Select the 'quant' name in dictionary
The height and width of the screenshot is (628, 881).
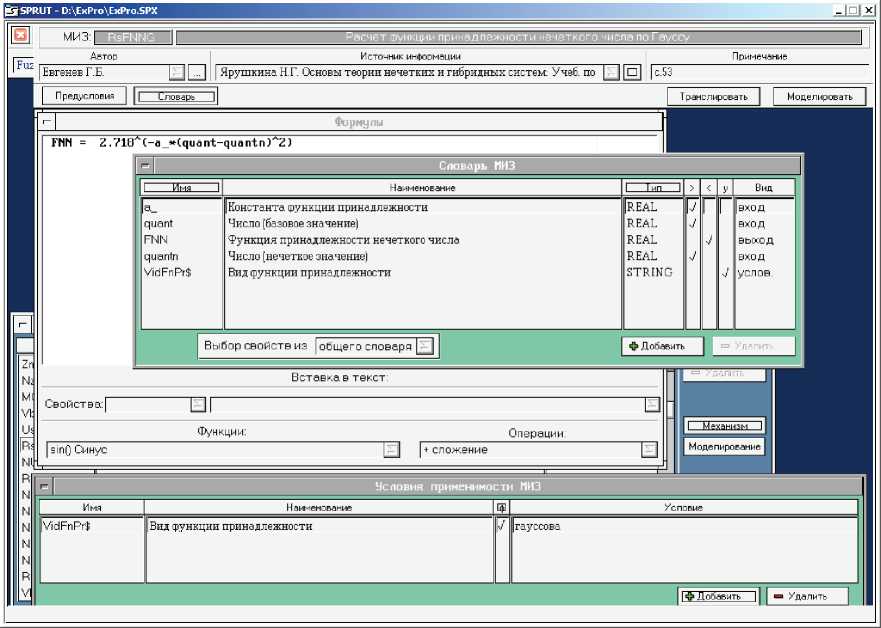158,224
